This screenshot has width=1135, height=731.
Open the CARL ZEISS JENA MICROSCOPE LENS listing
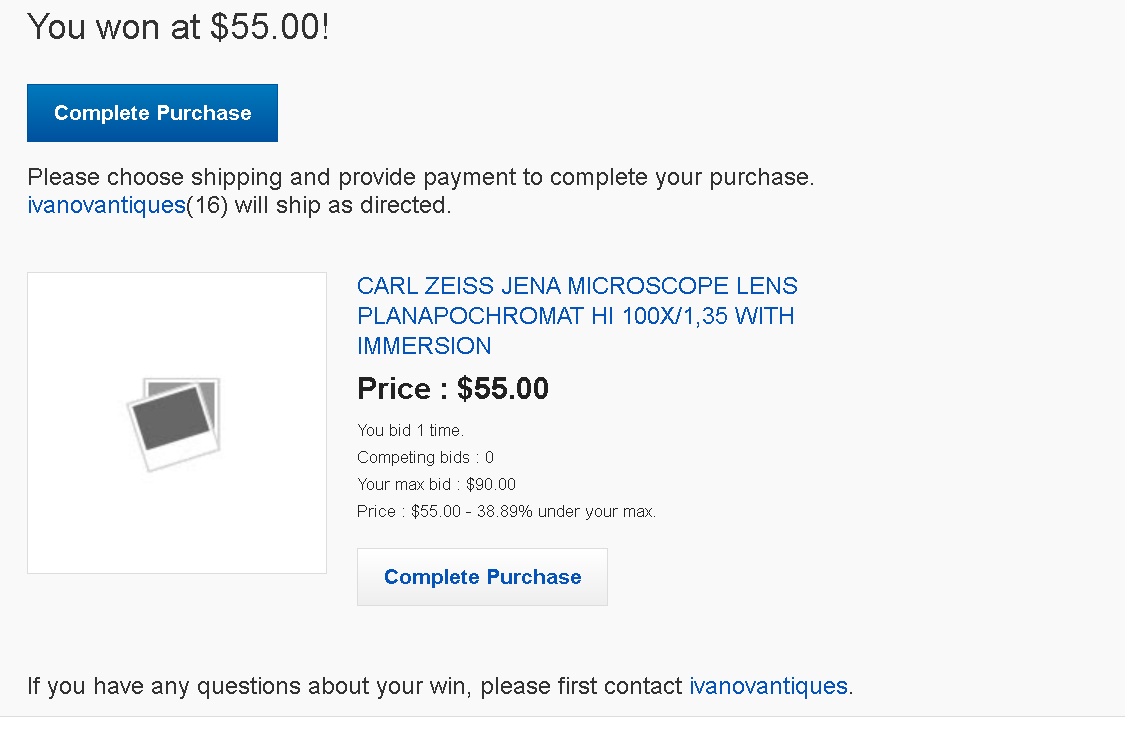point(577,316)
